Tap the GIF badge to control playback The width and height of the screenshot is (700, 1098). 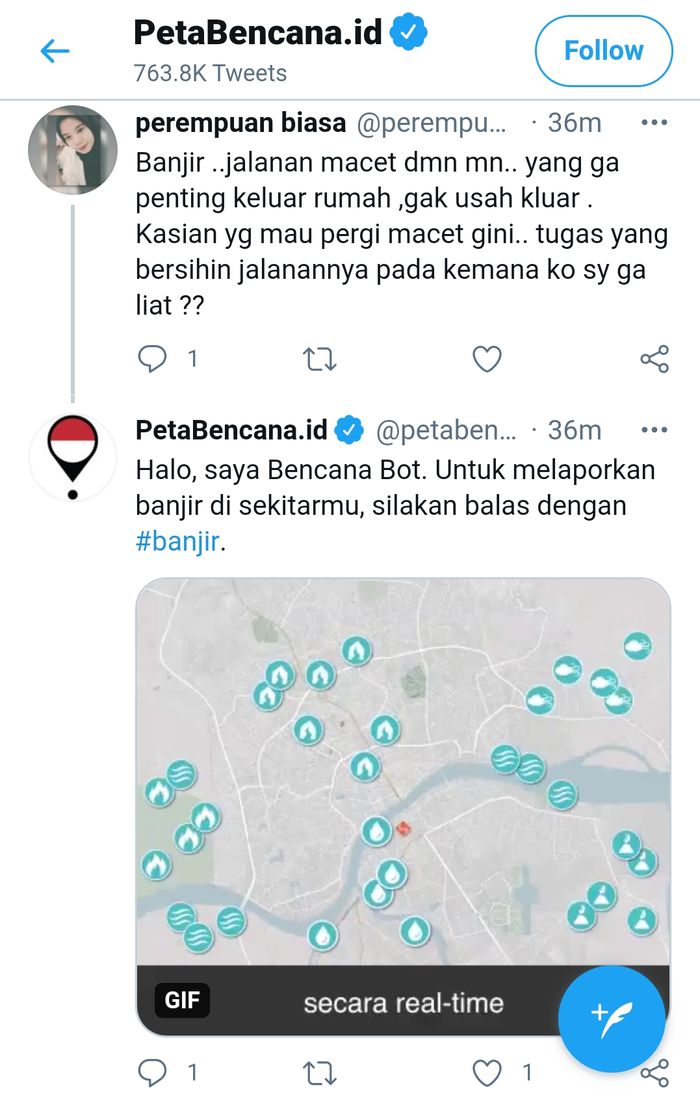tap(180, 999)
